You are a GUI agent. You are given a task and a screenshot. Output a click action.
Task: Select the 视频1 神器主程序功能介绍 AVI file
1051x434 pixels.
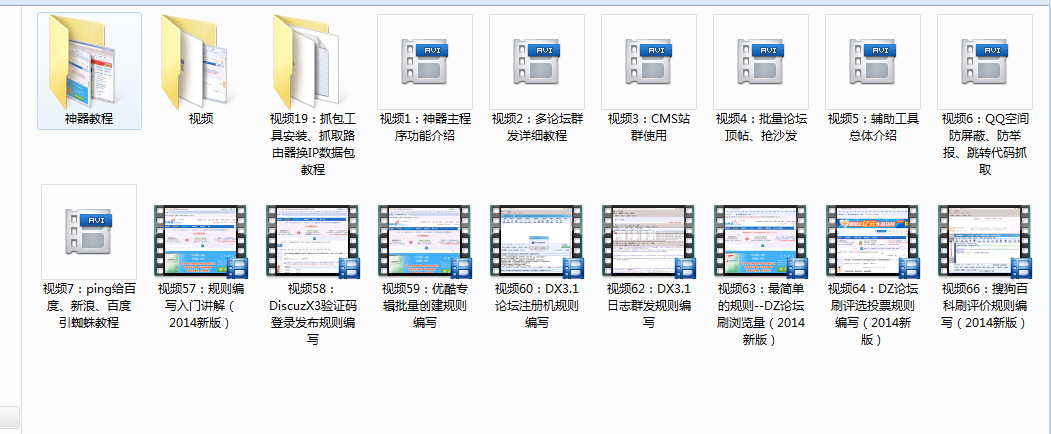[424, 62]
